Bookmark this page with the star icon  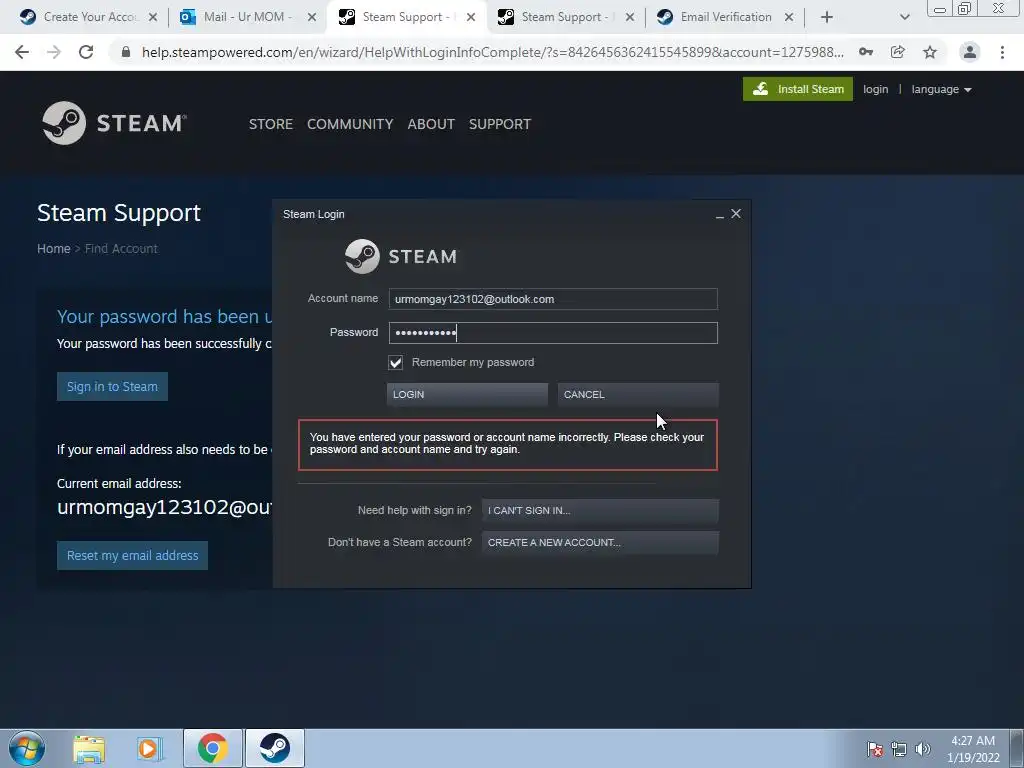(930, 52)
